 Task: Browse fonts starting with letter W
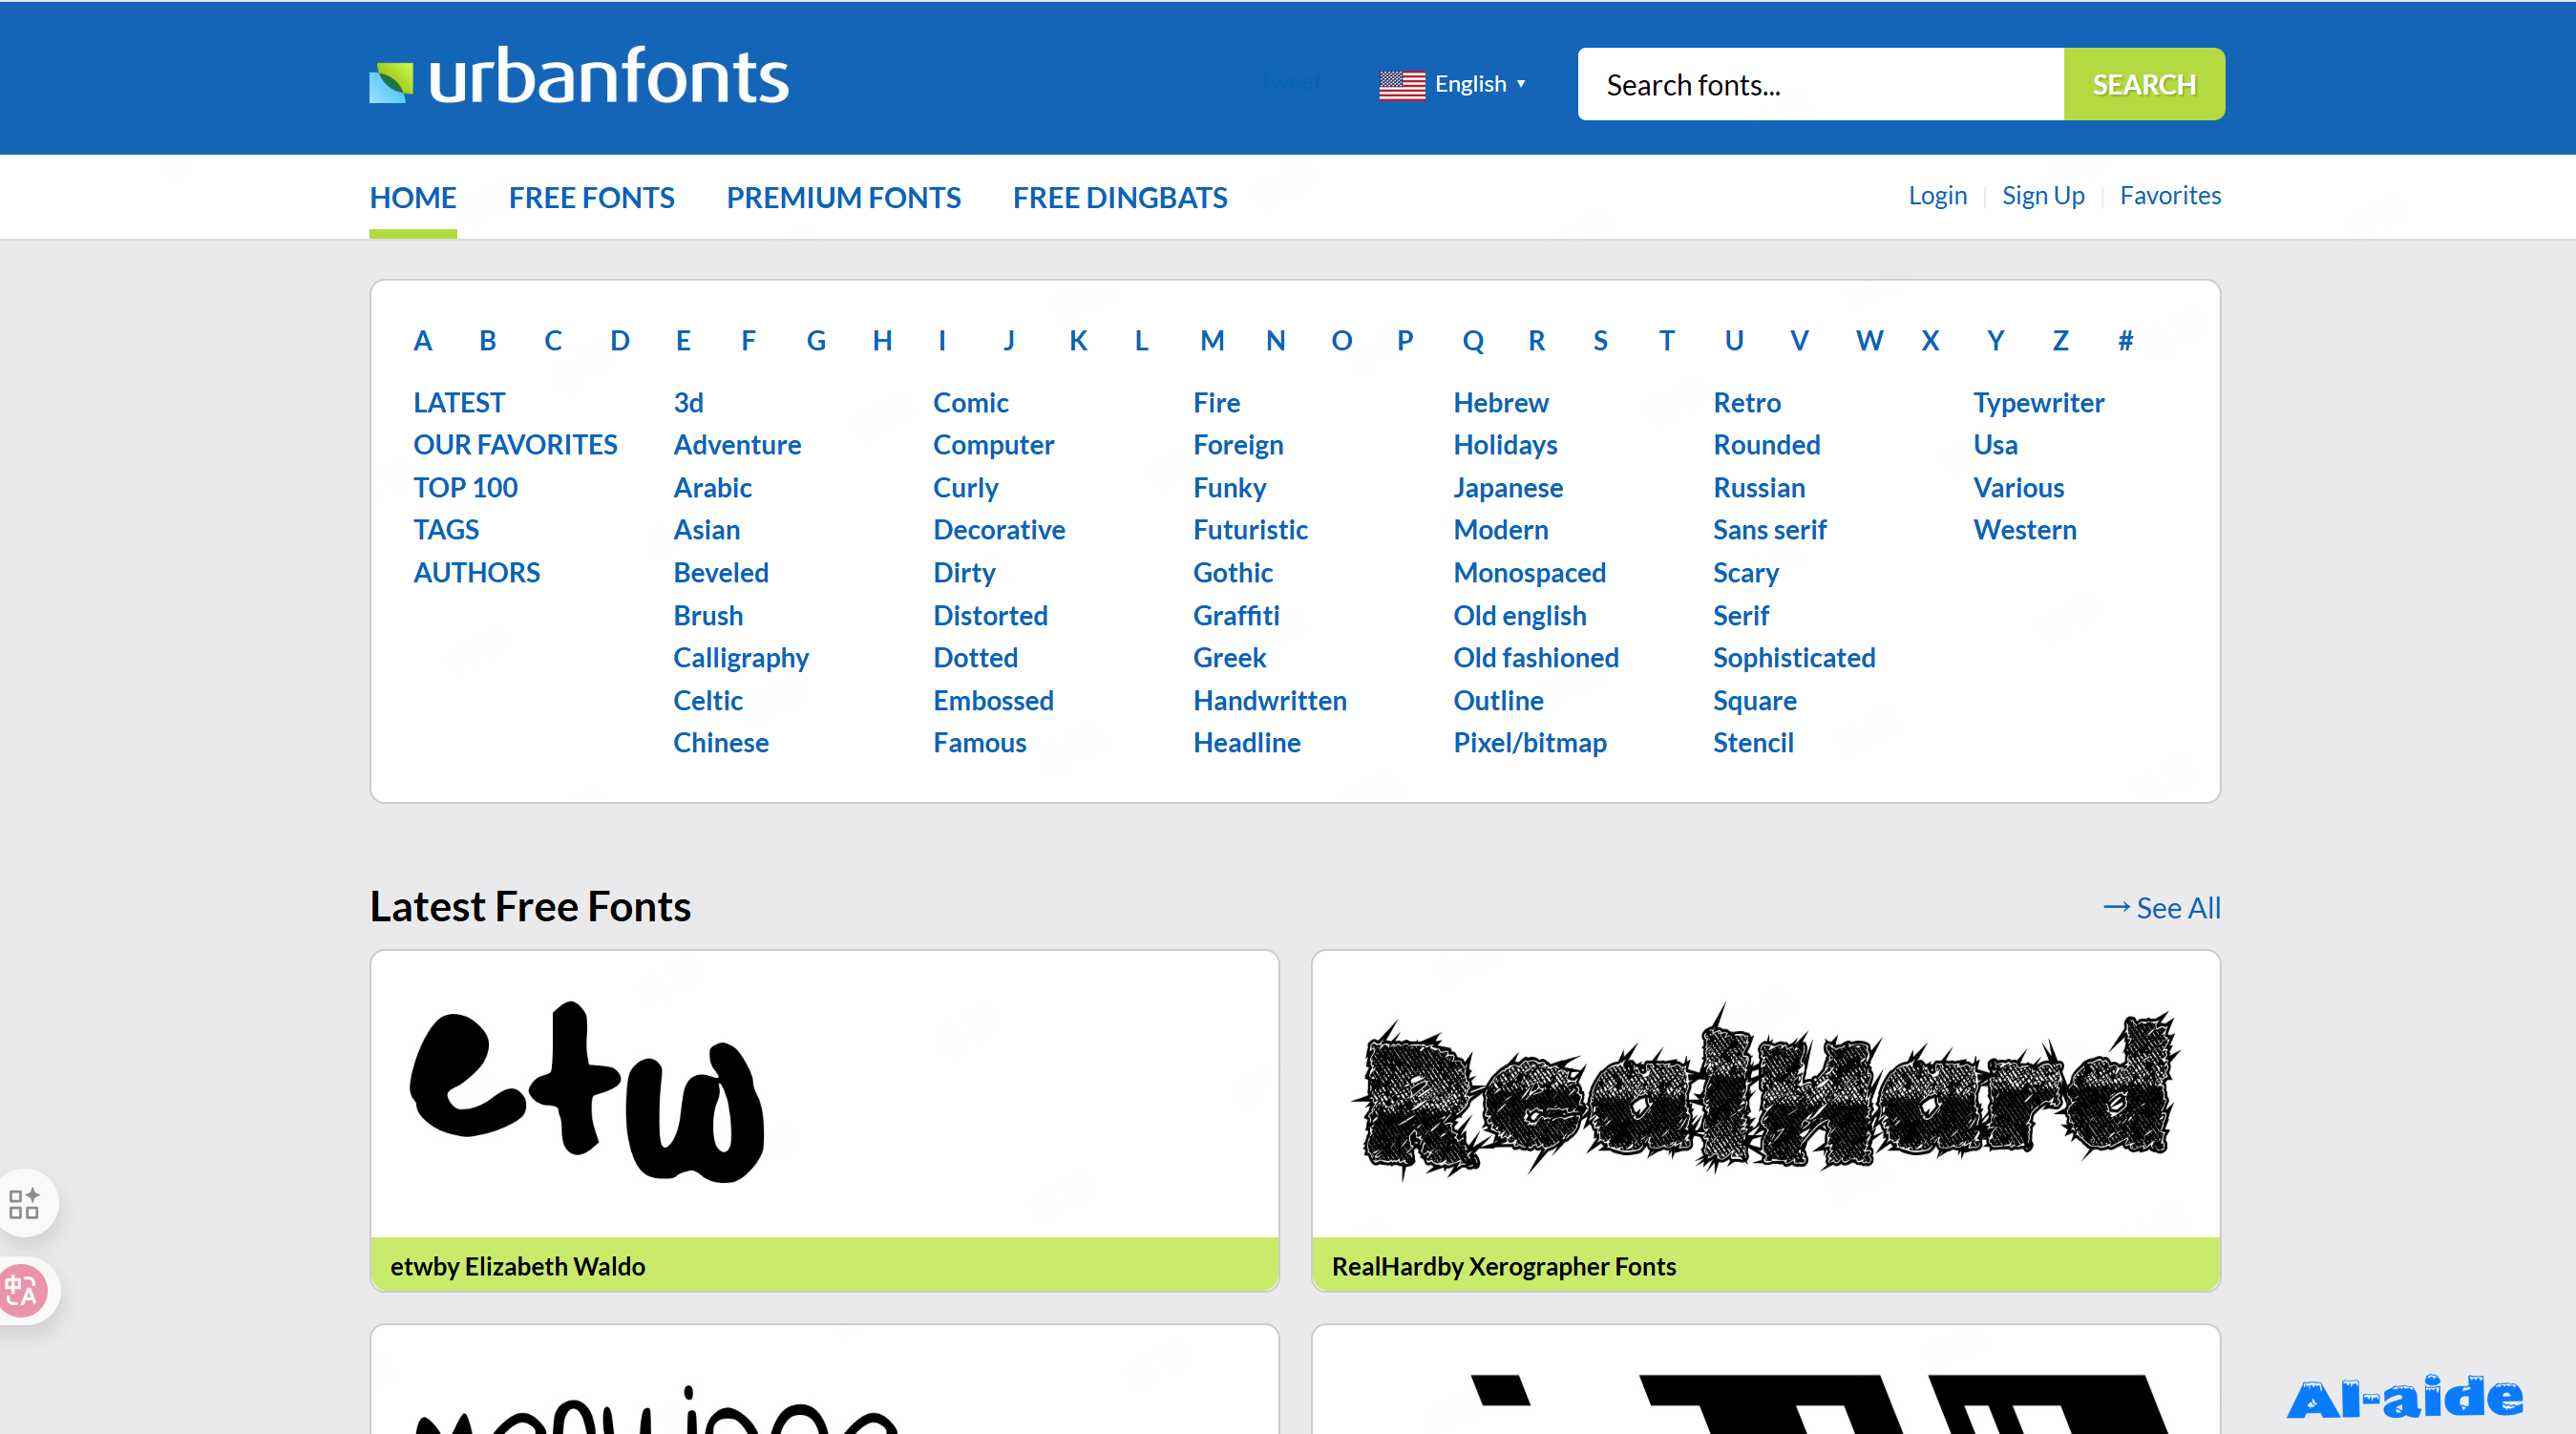pyautogui.click(x=1869, y=341)
